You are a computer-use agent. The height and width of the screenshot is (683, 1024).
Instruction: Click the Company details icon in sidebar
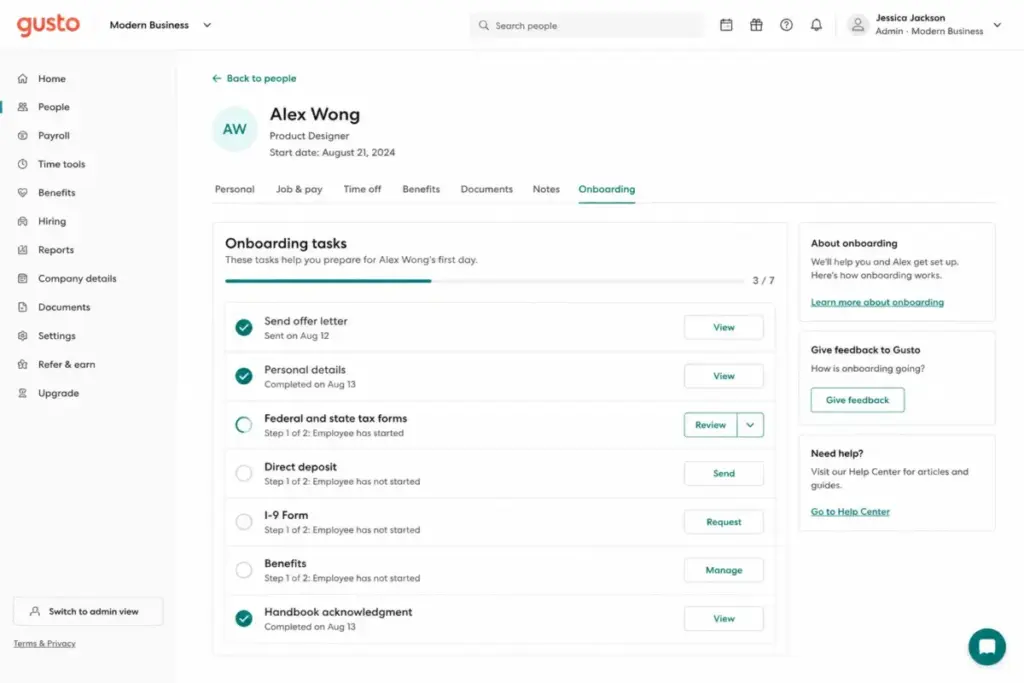[x=23, y=278]
